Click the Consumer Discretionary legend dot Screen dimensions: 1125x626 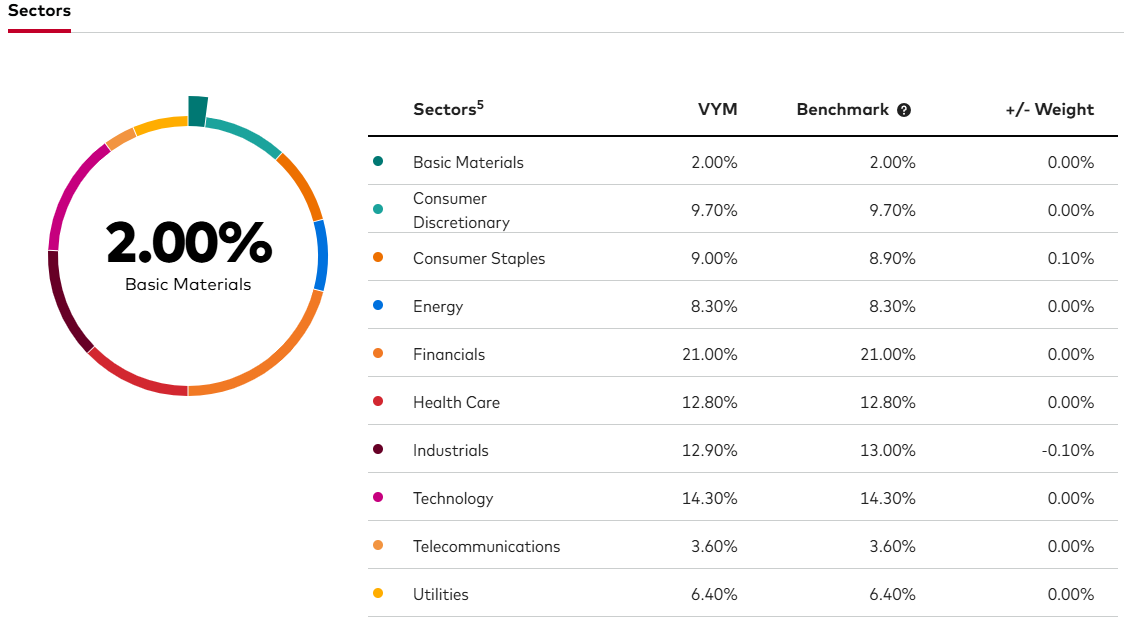[x=378, y=210]
